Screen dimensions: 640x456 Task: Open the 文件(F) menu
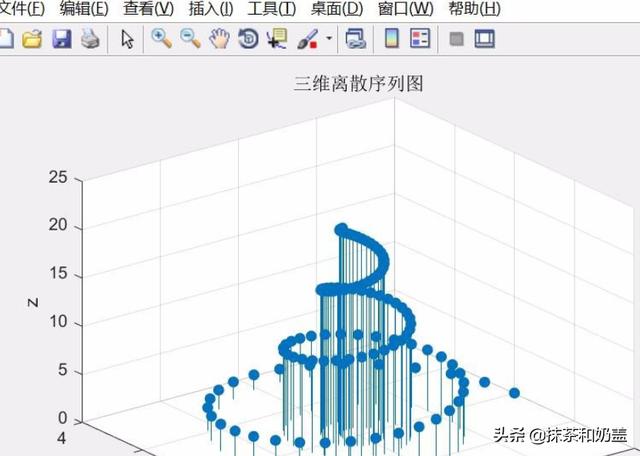[22, 8]
